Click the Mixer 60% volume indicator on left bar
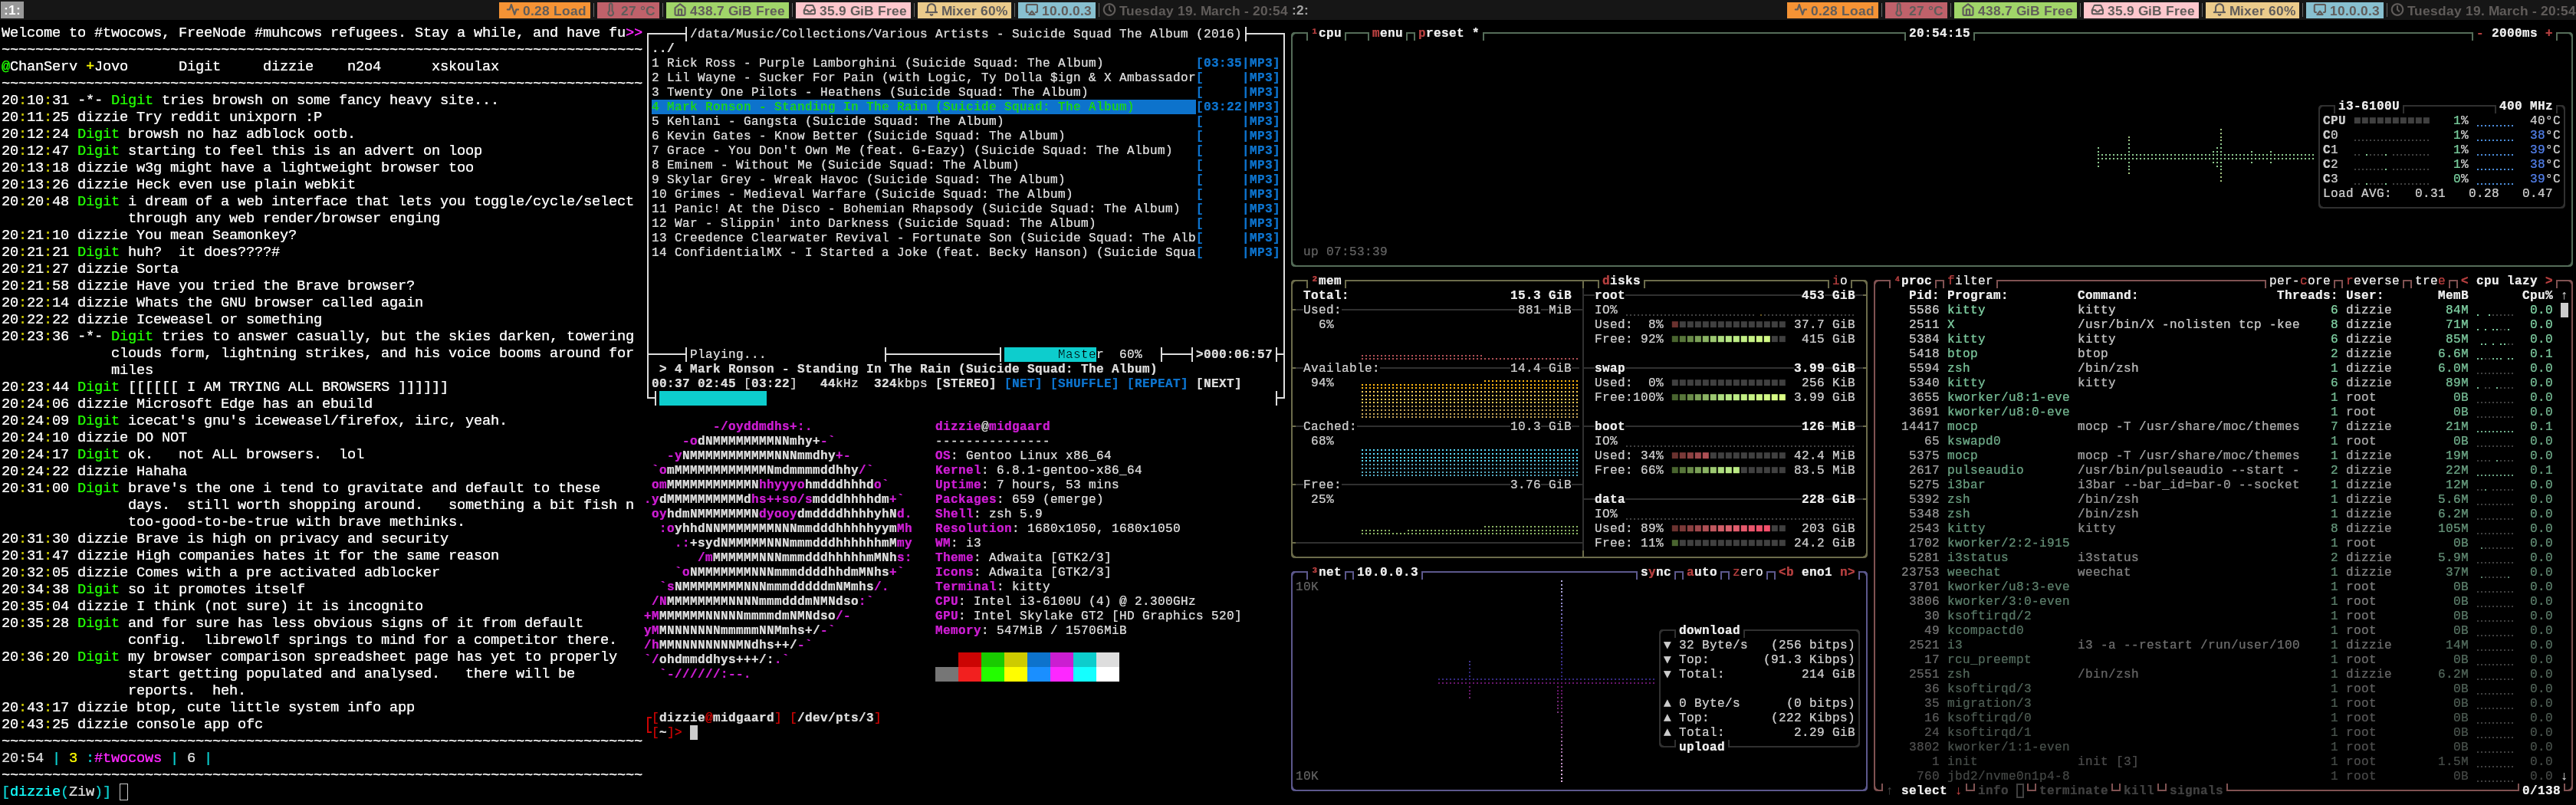This screenshot has width=2576, height=805. (964, 10)
